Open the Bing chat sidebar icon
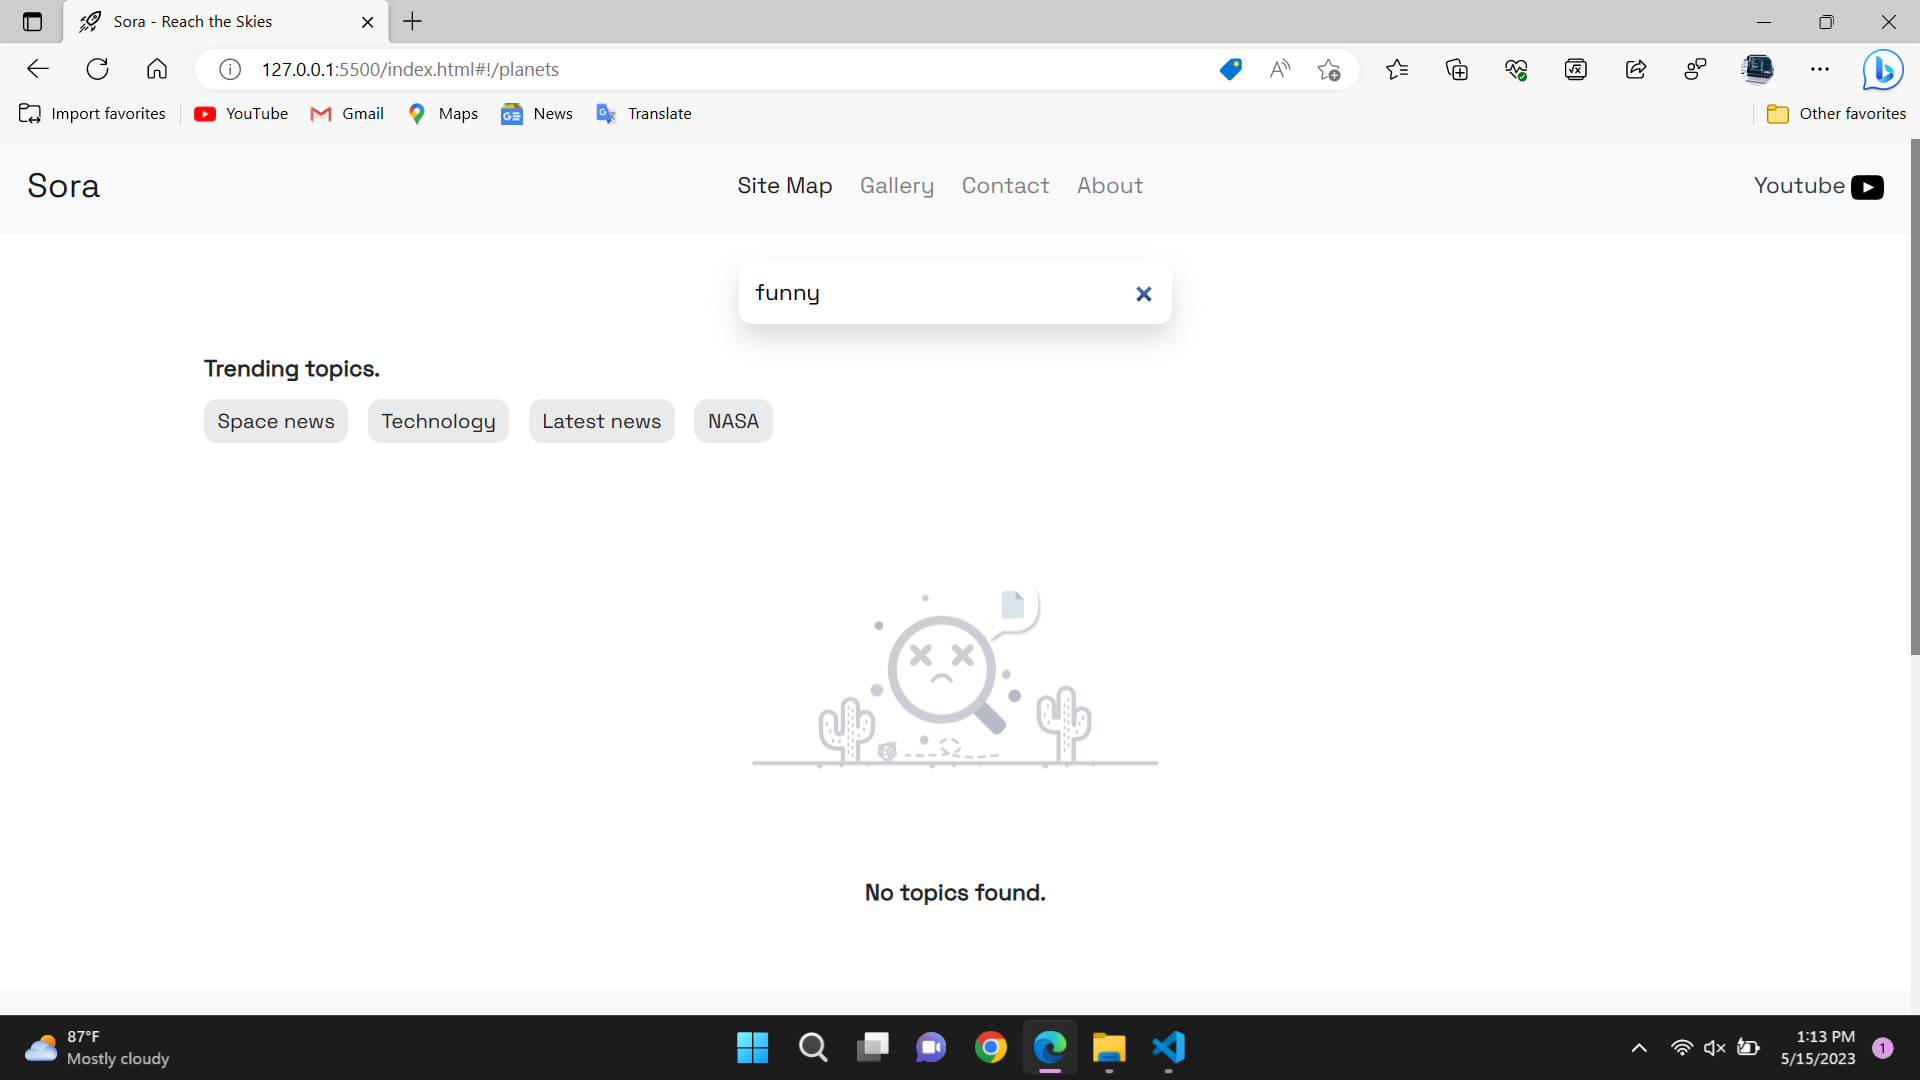Image resolution: width=1920 pixels, height=1080 pixels. [1884, 69]
